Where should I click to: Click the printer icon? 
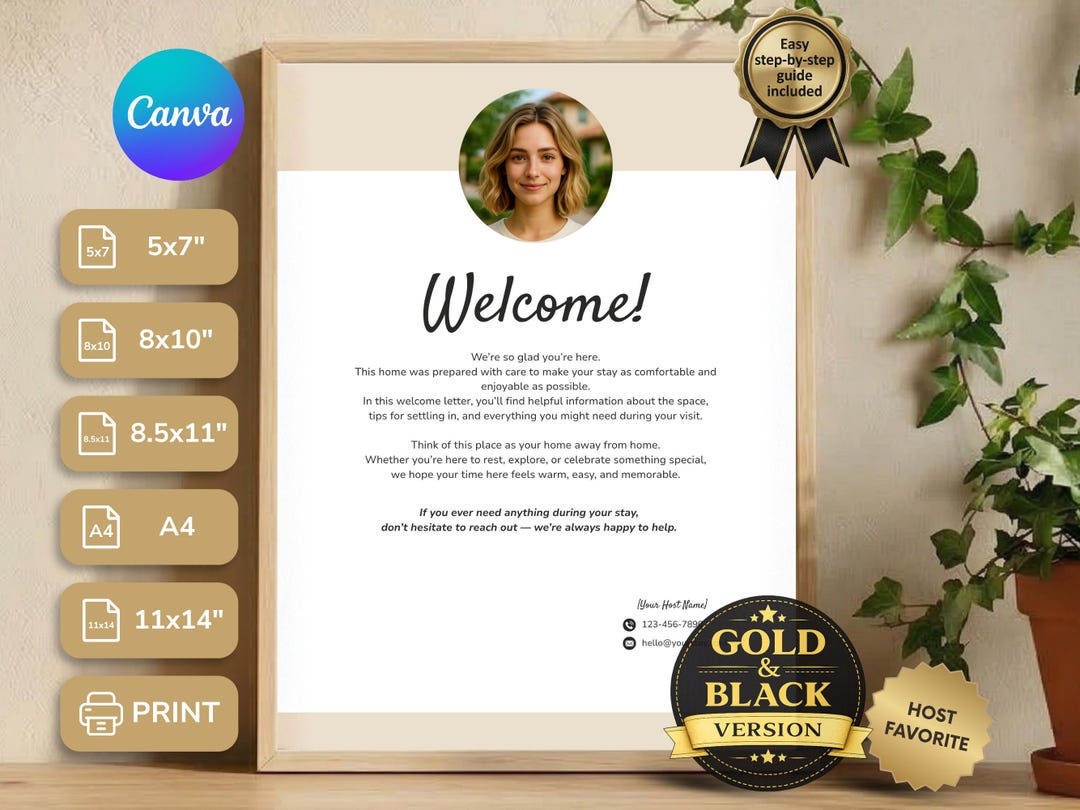coord(101,714)
